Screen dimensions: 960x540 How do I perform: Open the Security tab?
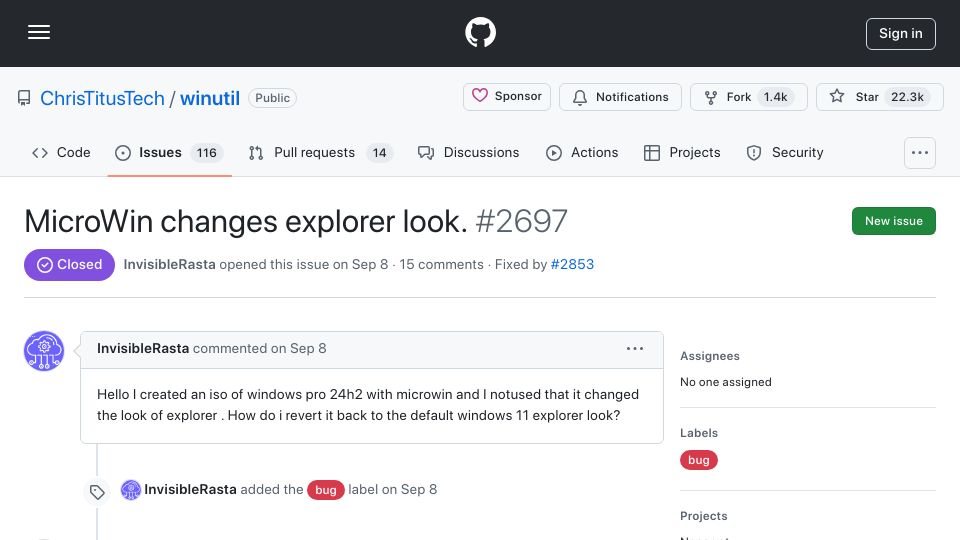785,152
